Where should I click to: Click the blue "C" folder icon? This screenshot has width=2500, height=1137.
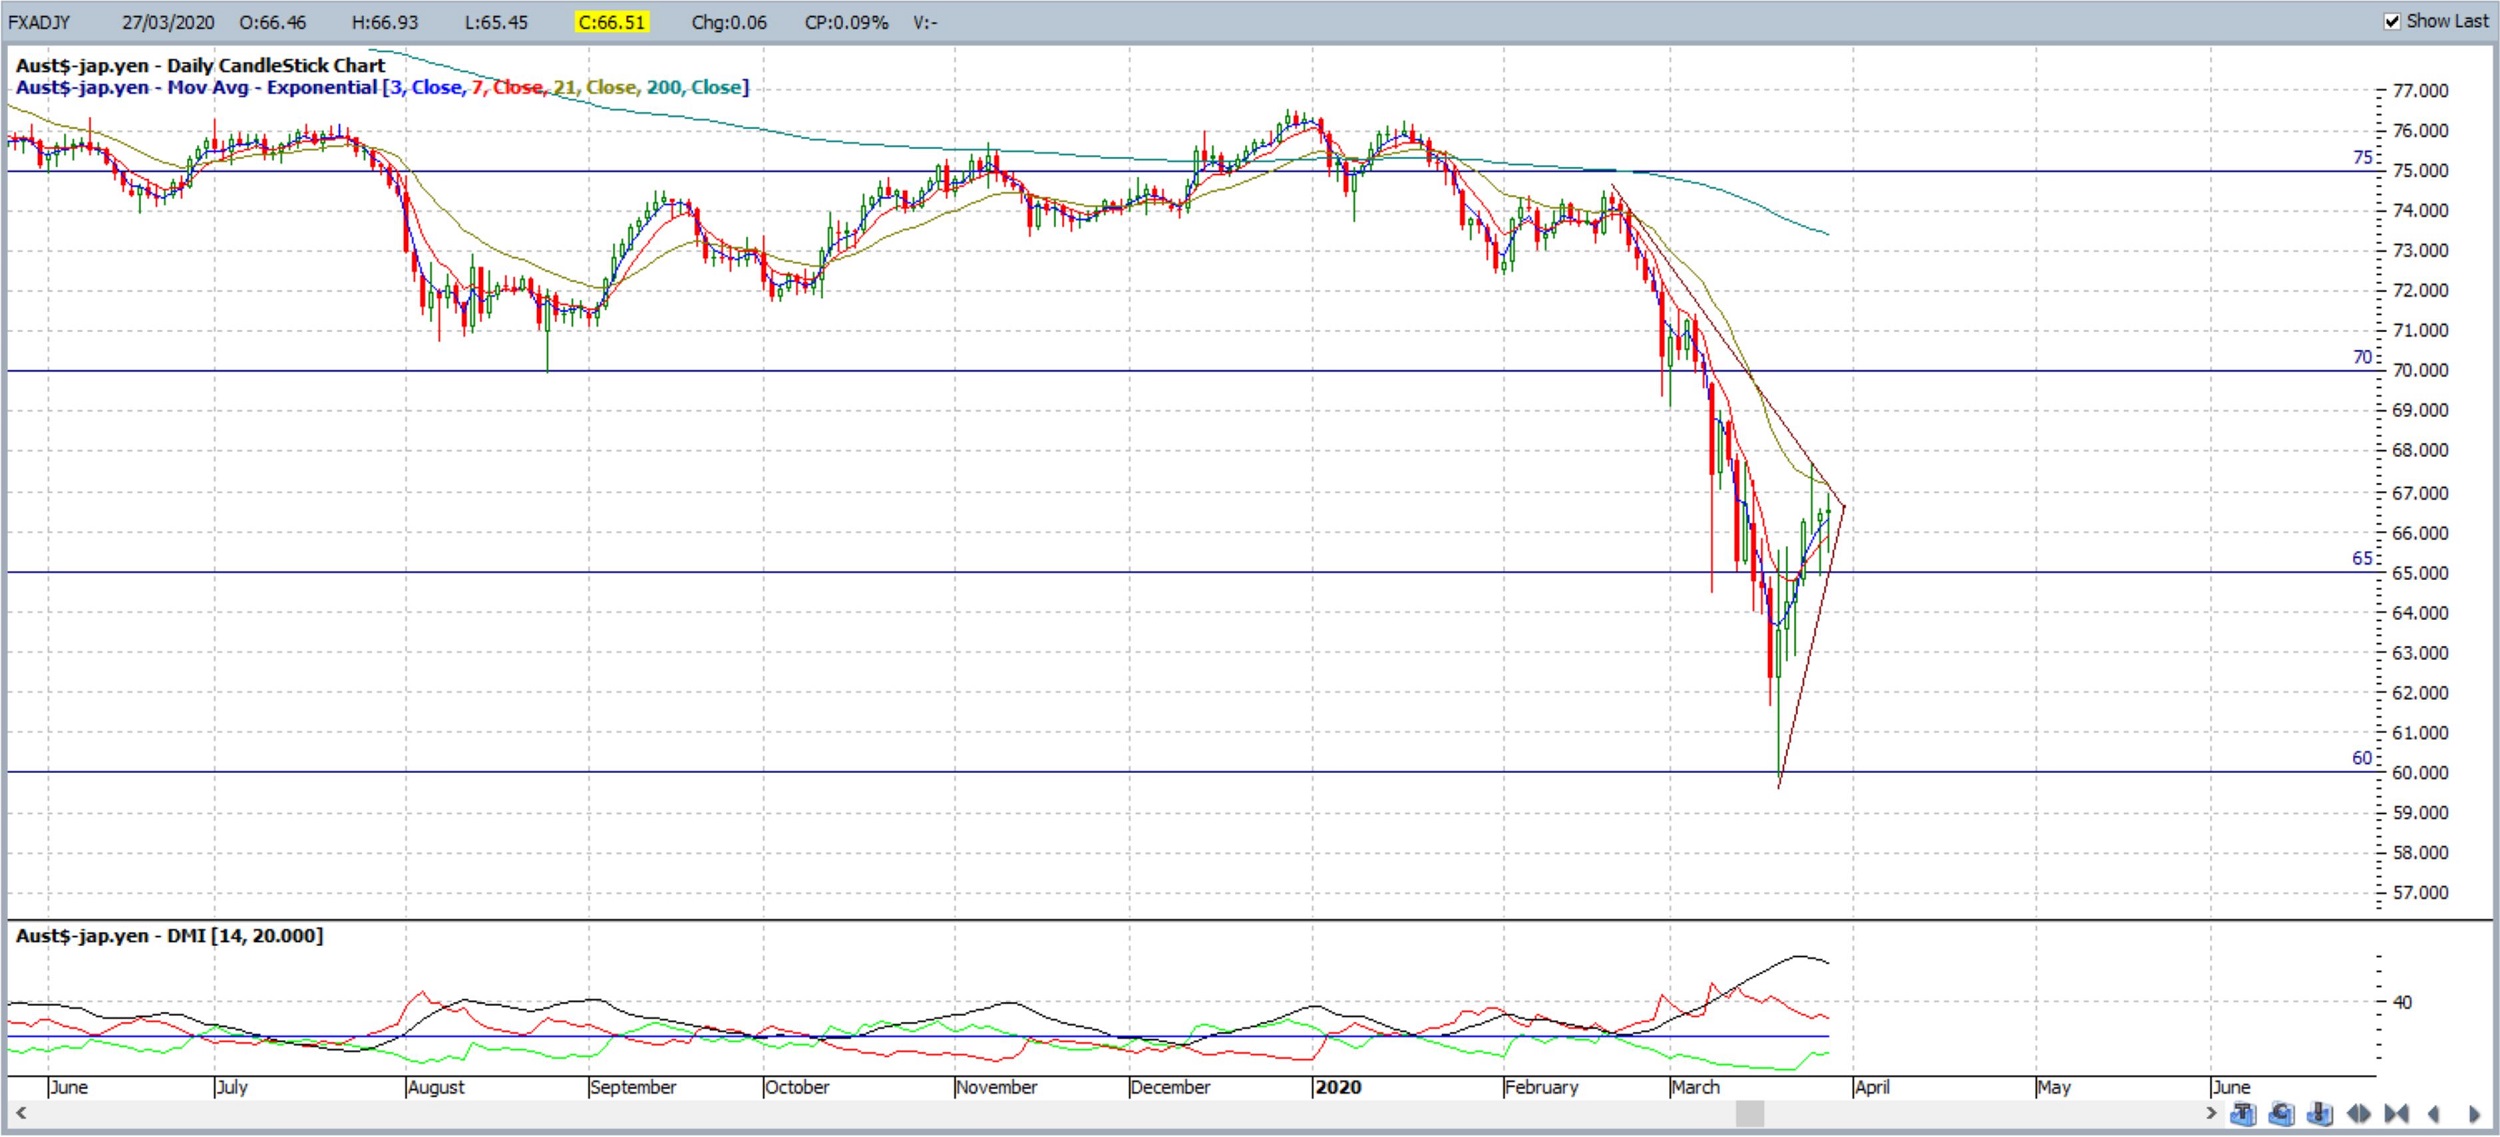point(2281,1113)
